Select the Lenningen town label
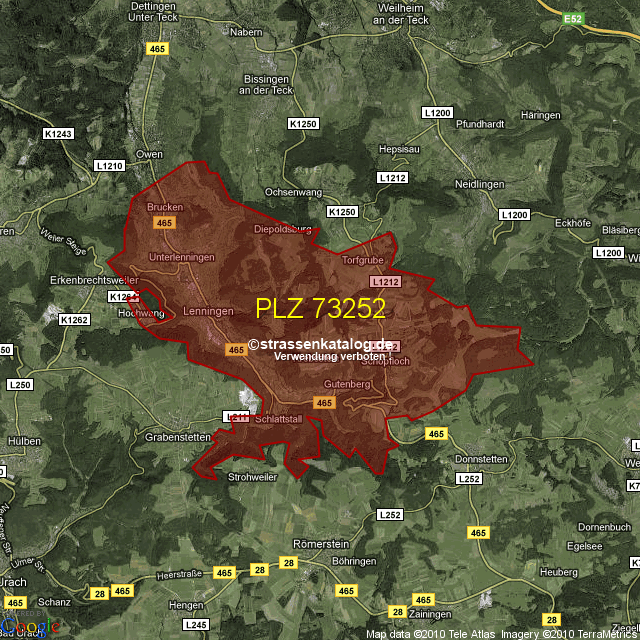 (x=208, y=311)
